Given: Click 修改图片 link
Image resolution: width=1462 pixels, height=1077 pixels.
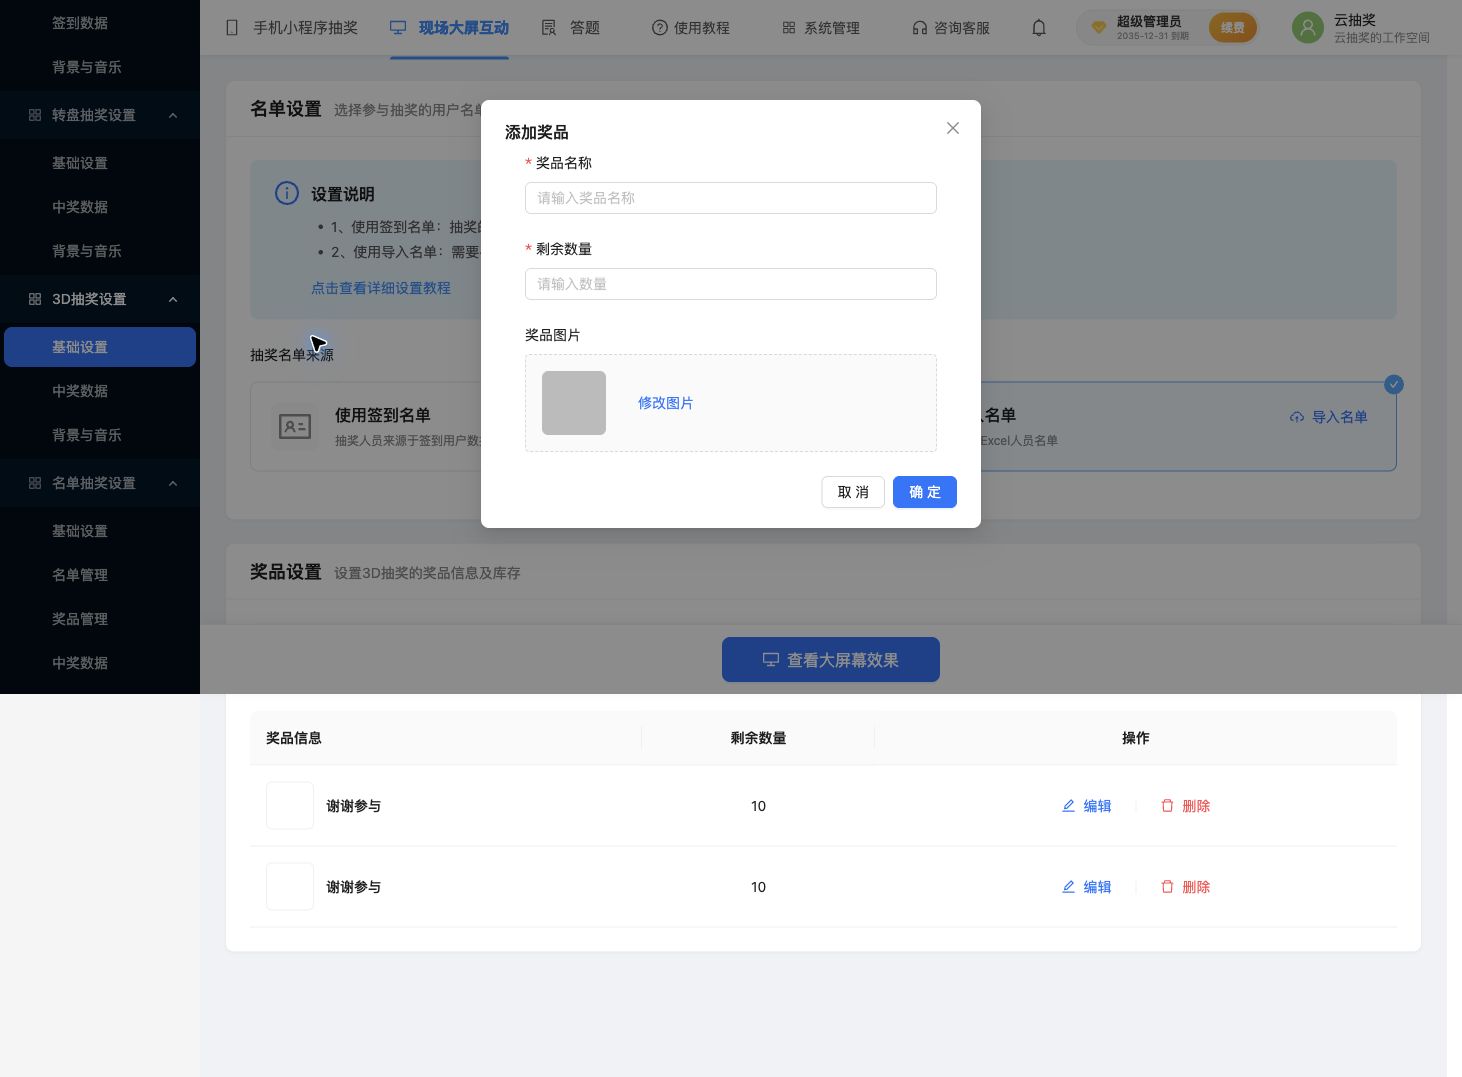Looking at the screenshot, I should (x=665, y=403).
